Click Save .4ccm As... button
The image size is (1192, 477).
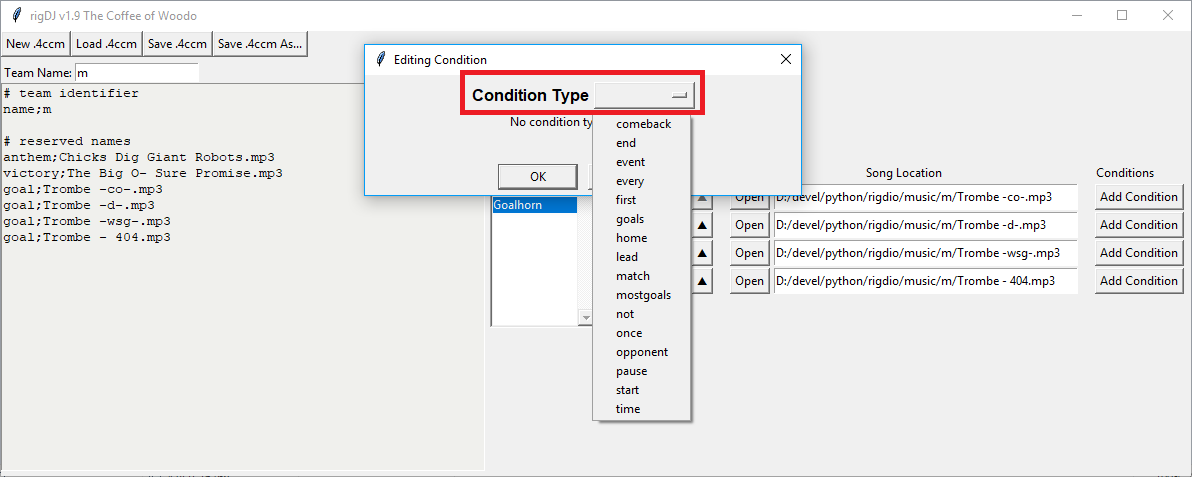(x=260, y=44)
